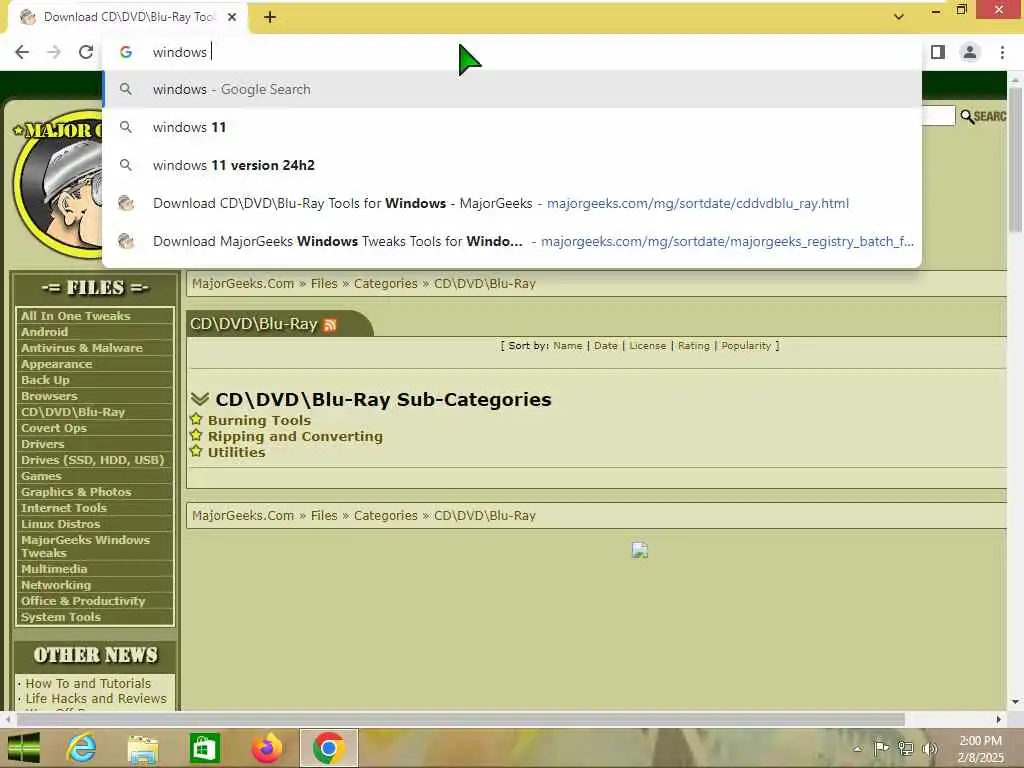This screenshot has width=1024, height=768.
Task: Open the Internet Tools category
Action: 63,508
